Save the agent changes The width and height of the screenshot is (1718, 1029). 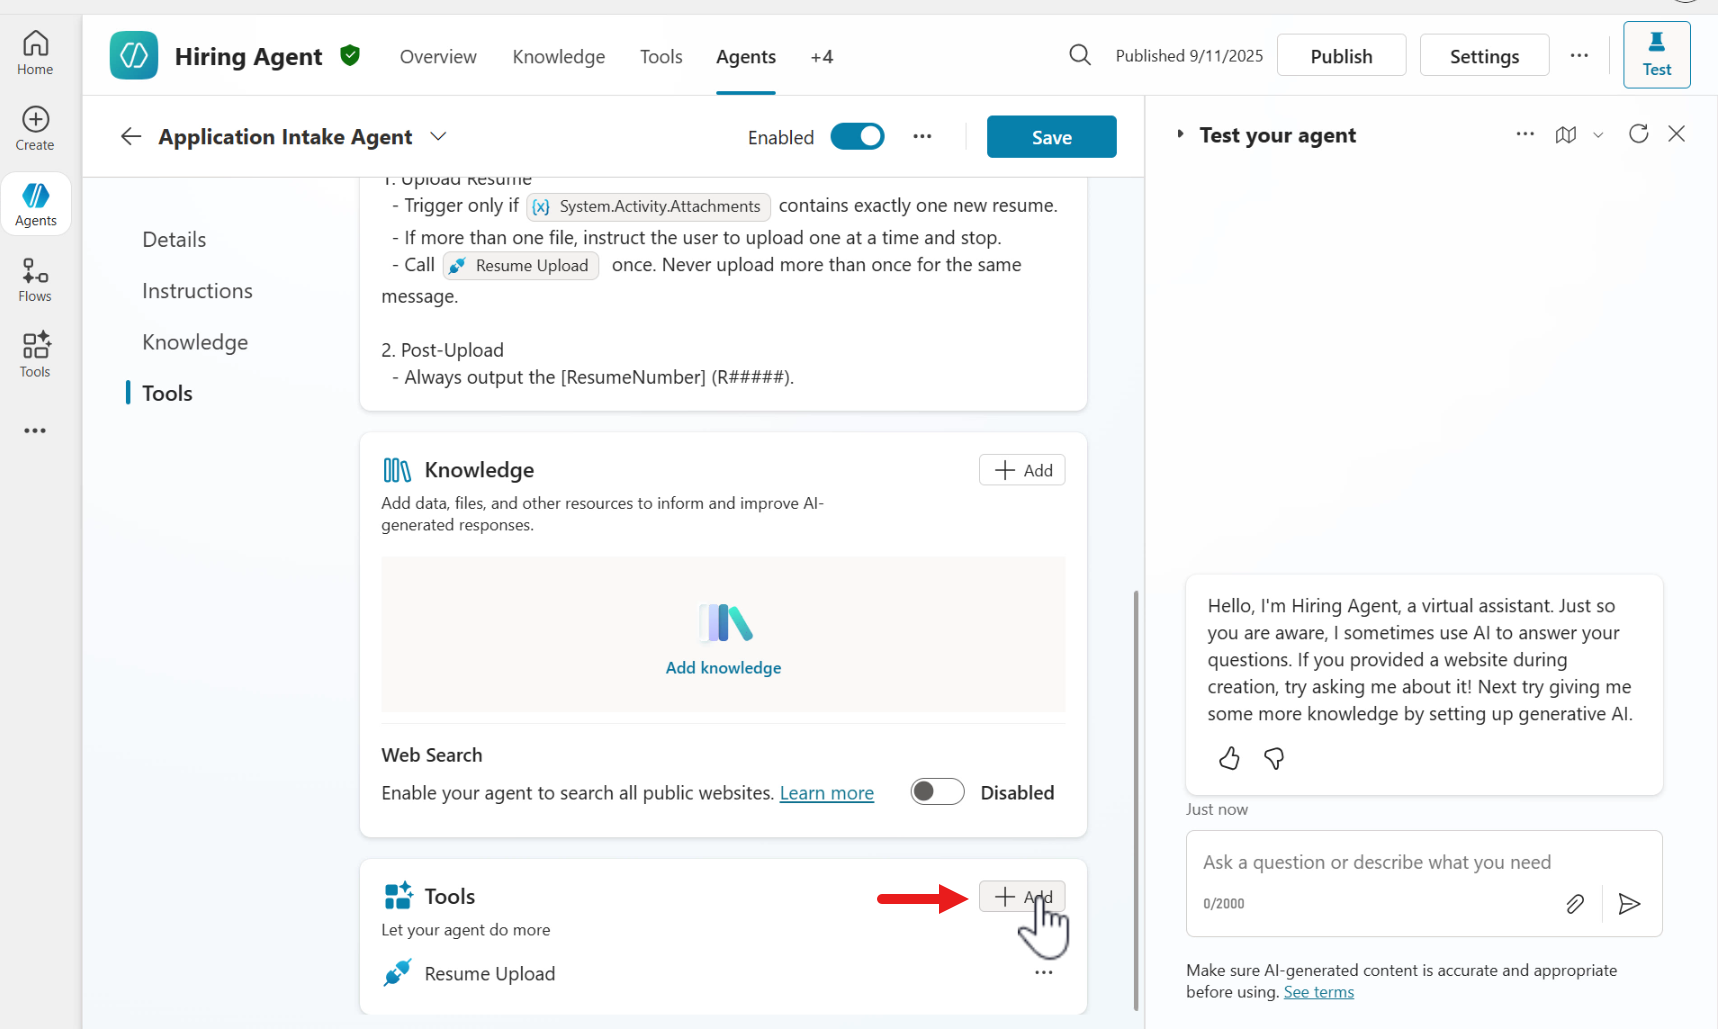pyautogui.click(x=1051, y=137)
